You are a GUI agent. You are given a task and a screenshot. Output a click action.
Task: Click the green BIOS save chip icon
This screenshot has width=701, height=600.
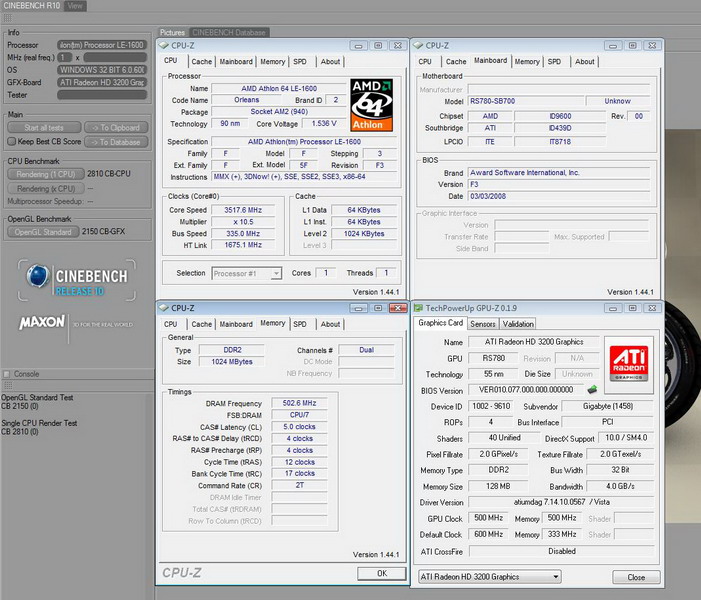pos(592,389)
